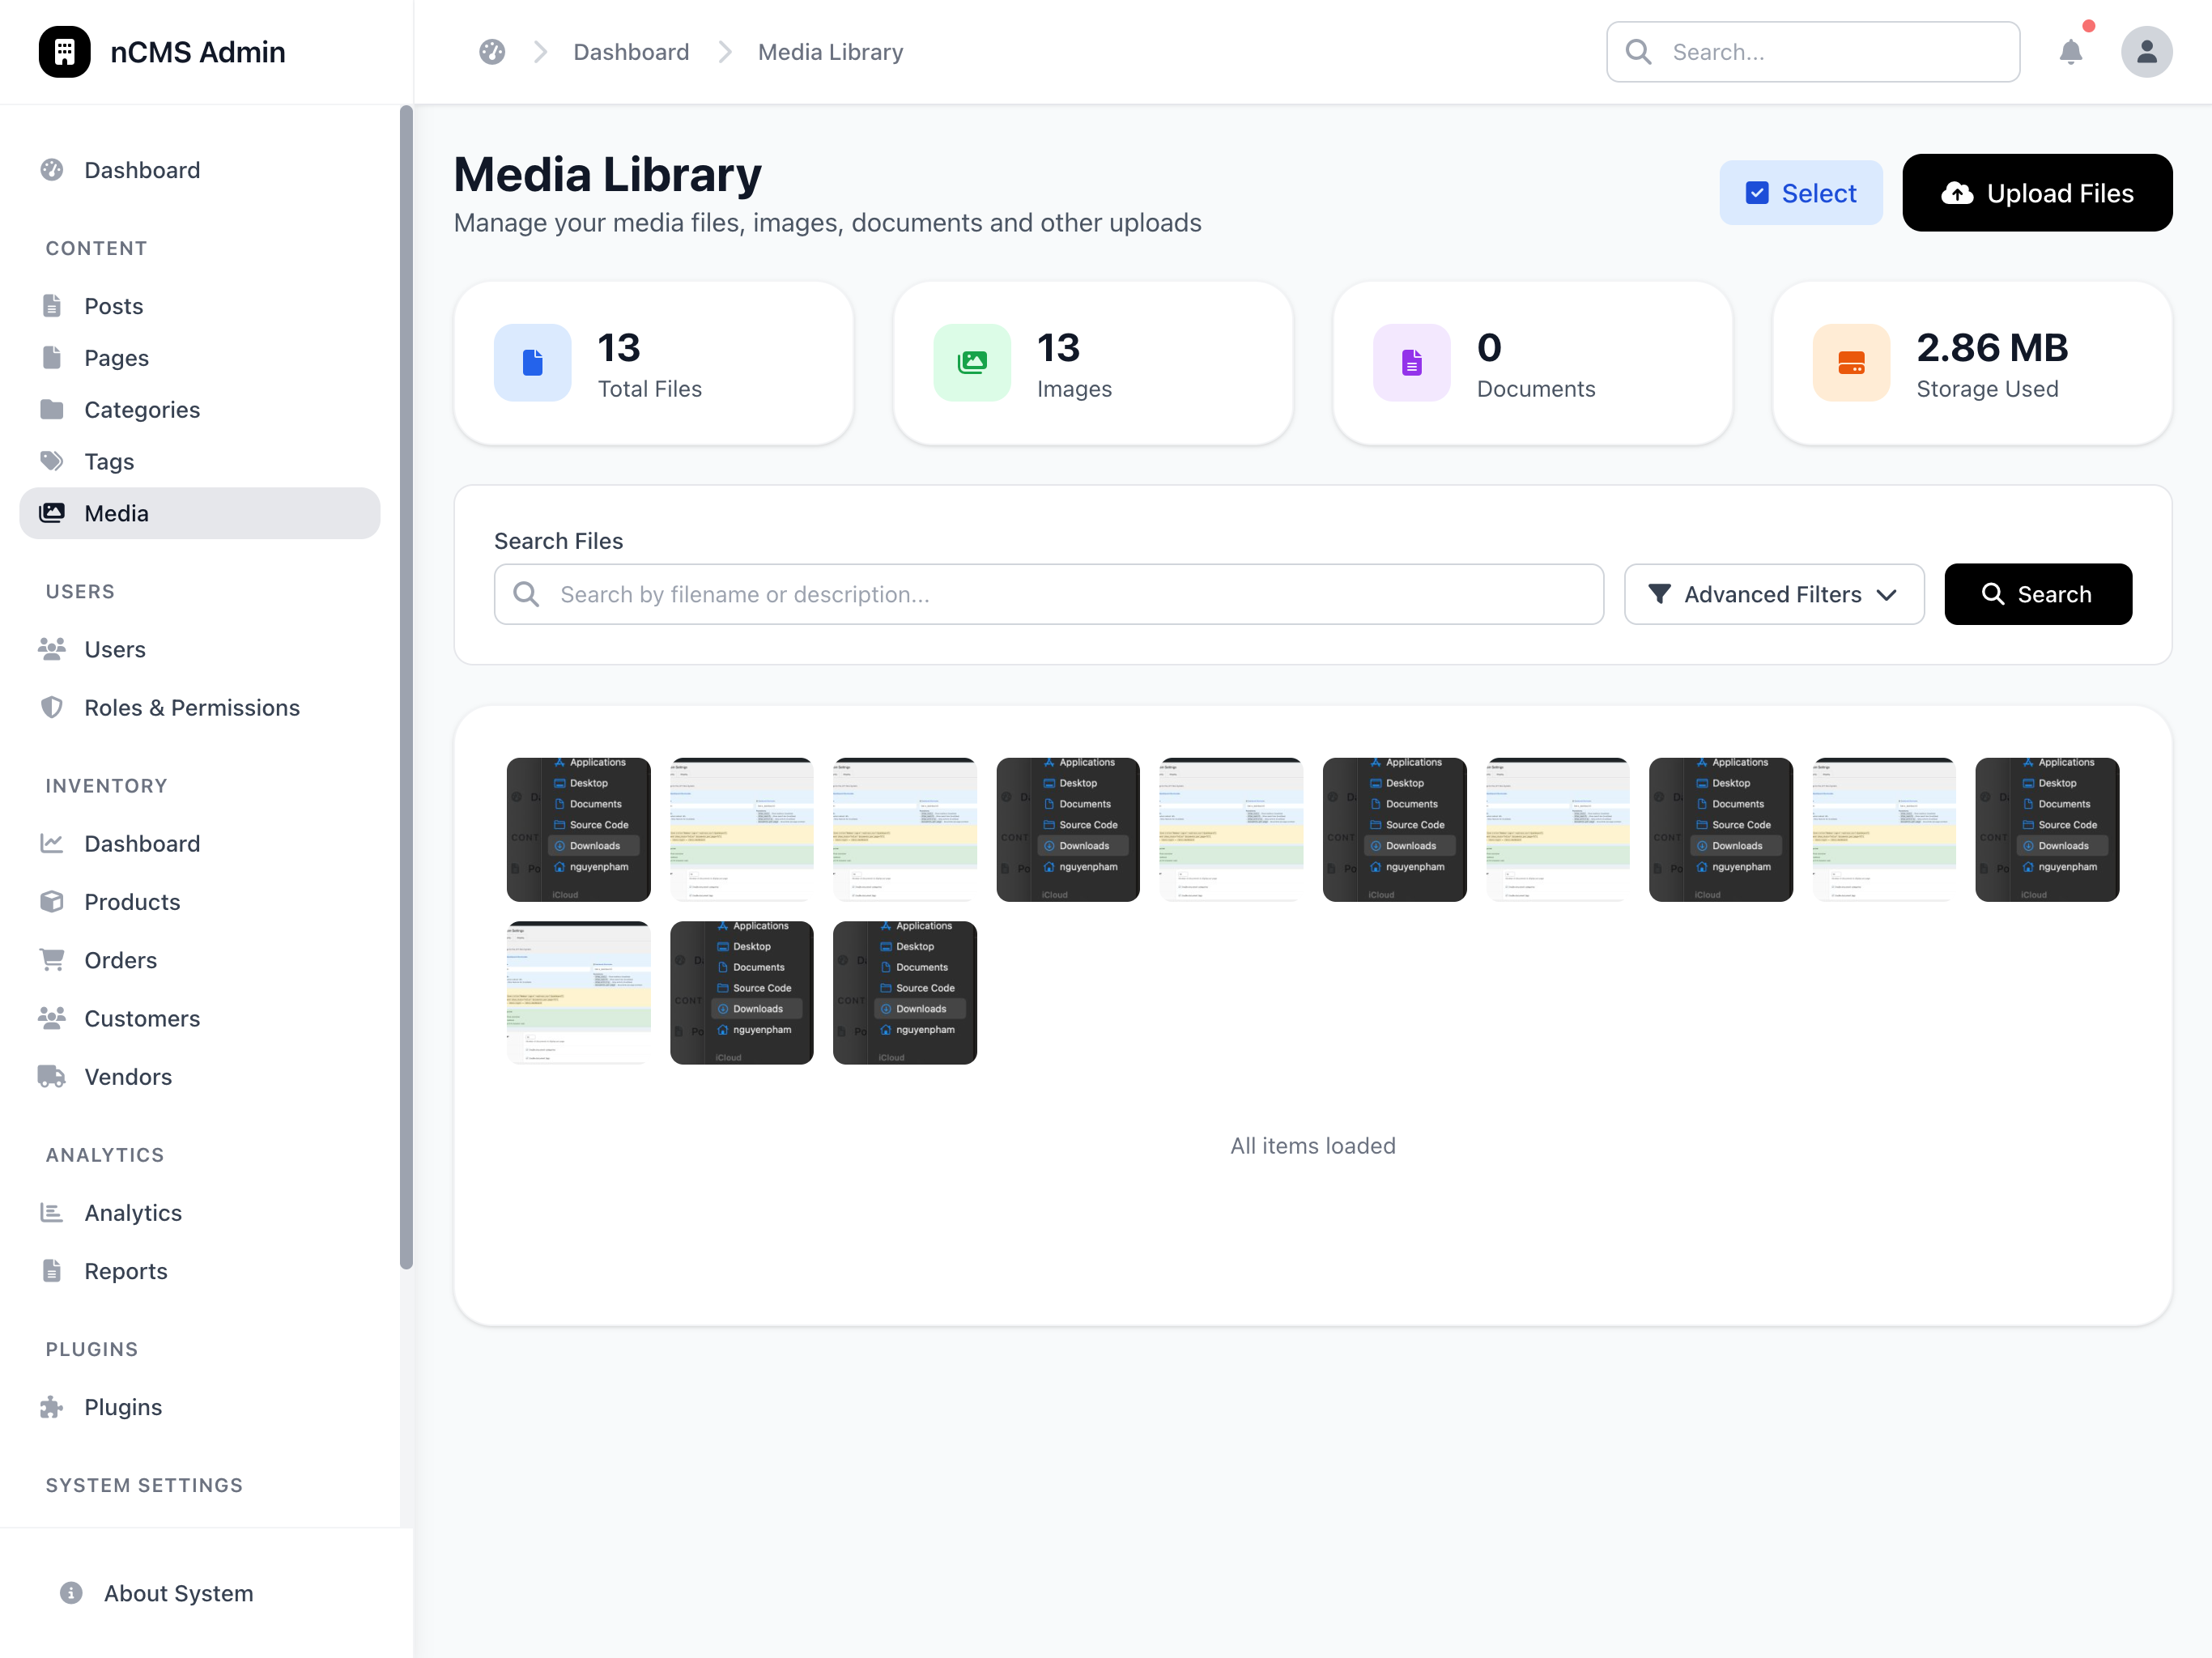
Task: Toggle the Select checkbox button
Action: pyautogui.click(x=1800, y=193)
